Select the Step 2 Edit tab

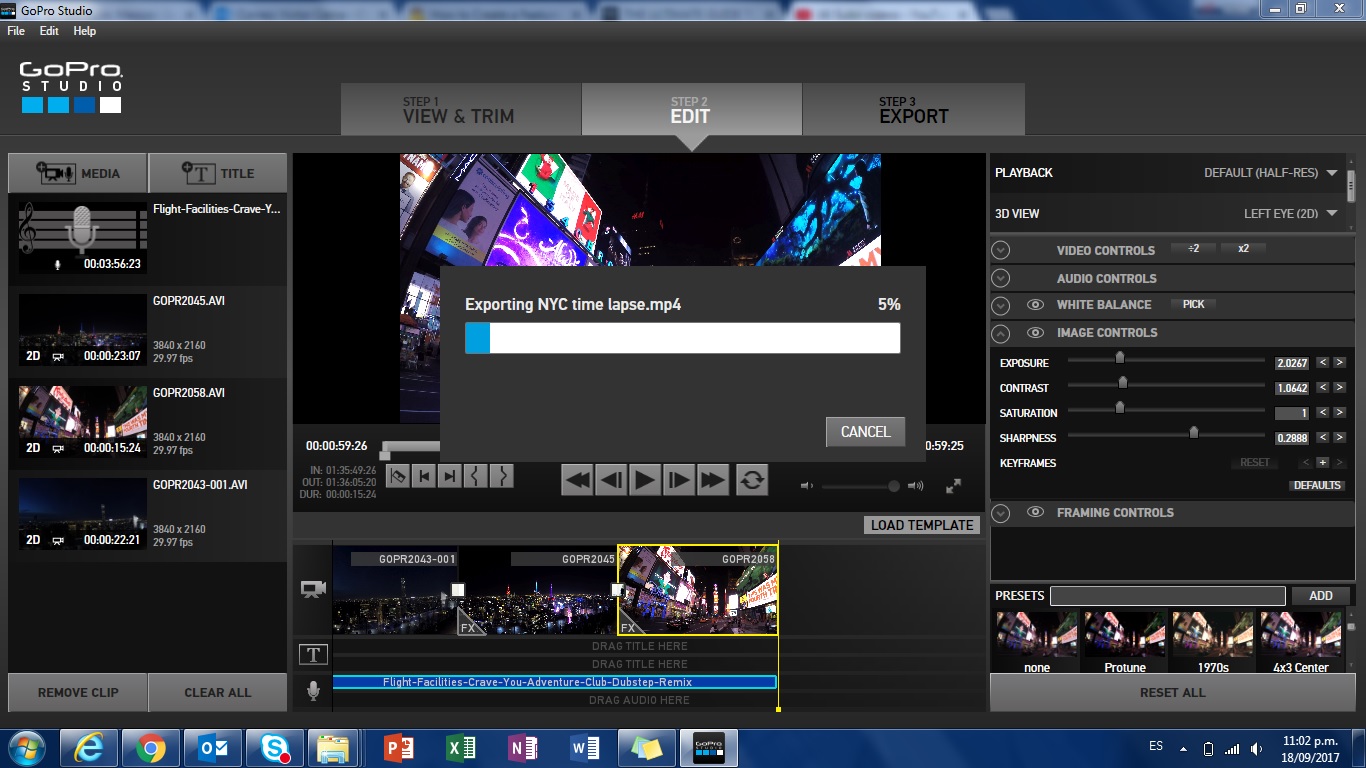[691, 109]
